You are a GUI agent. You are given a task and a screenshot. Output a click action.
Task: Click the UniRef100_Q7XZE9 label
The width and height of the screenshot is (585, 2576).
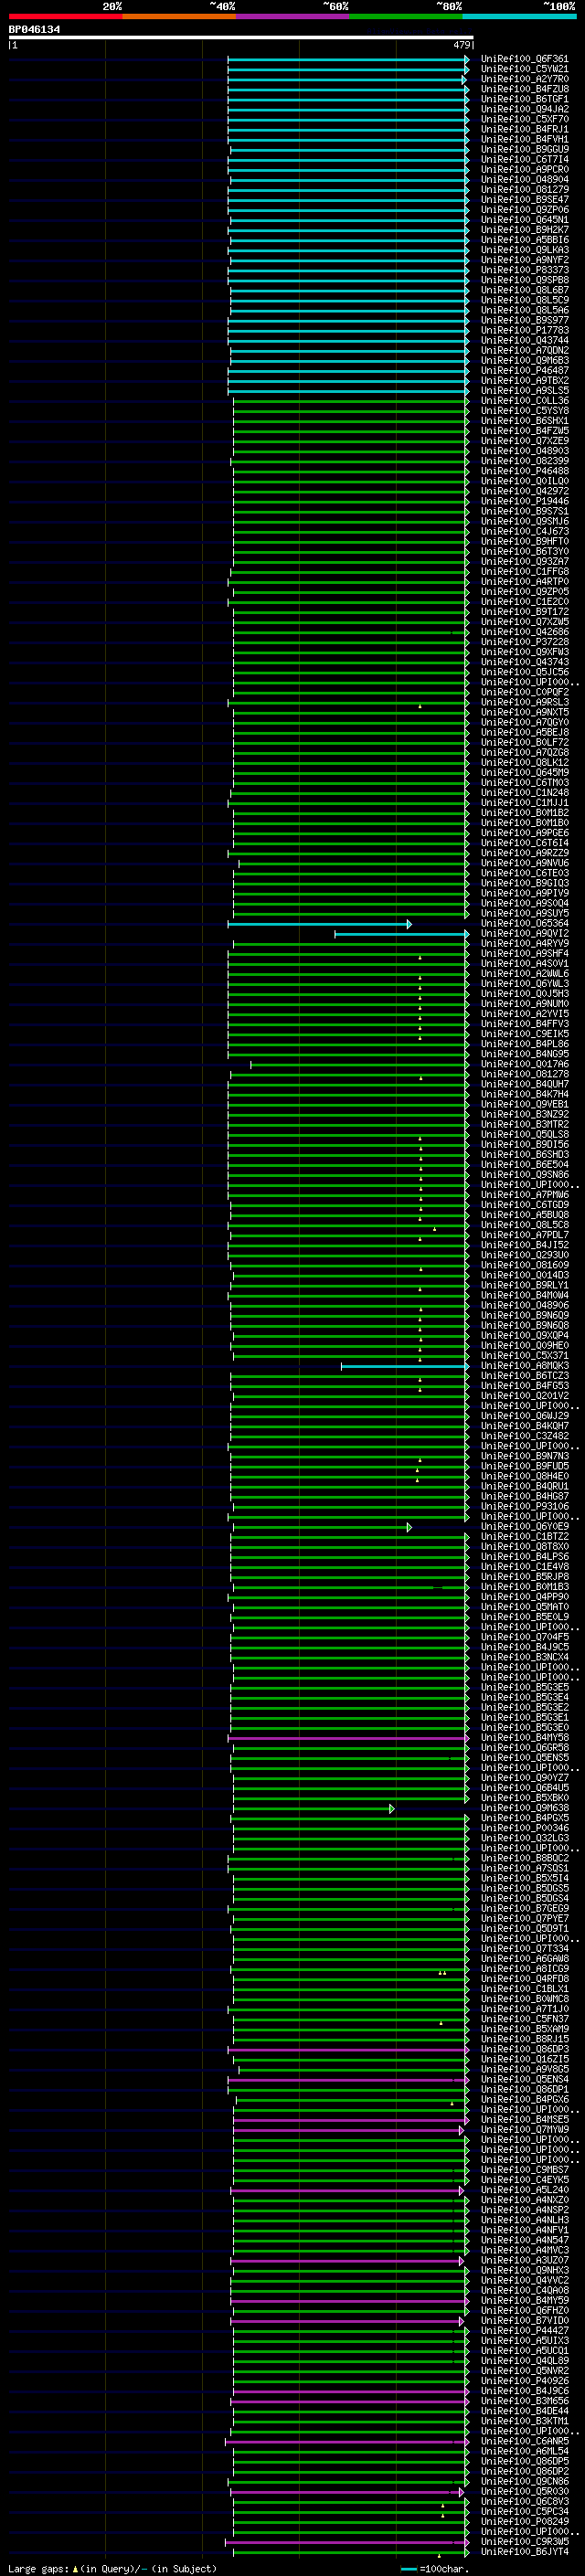point(525,441)
